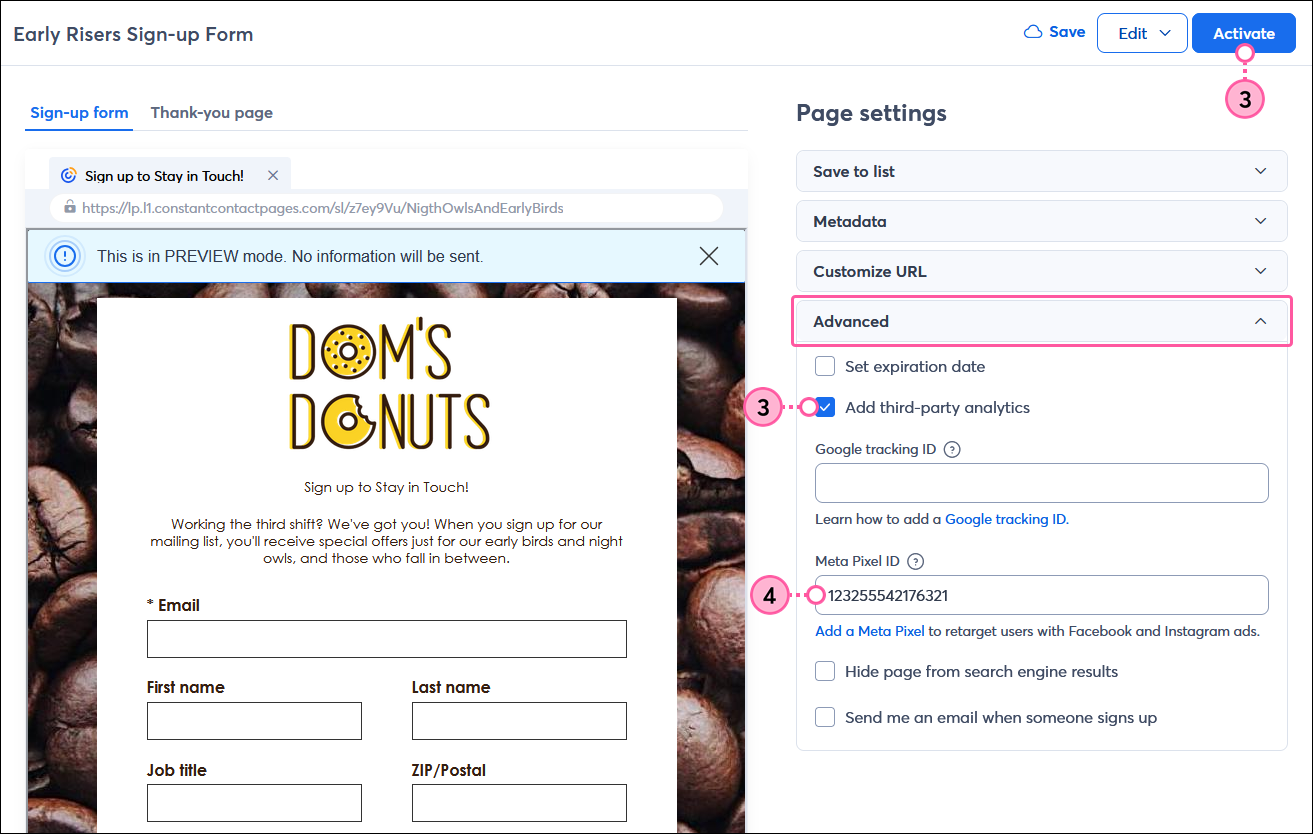
Task: Click the cloud Save icon
Action: point(1033,32)
